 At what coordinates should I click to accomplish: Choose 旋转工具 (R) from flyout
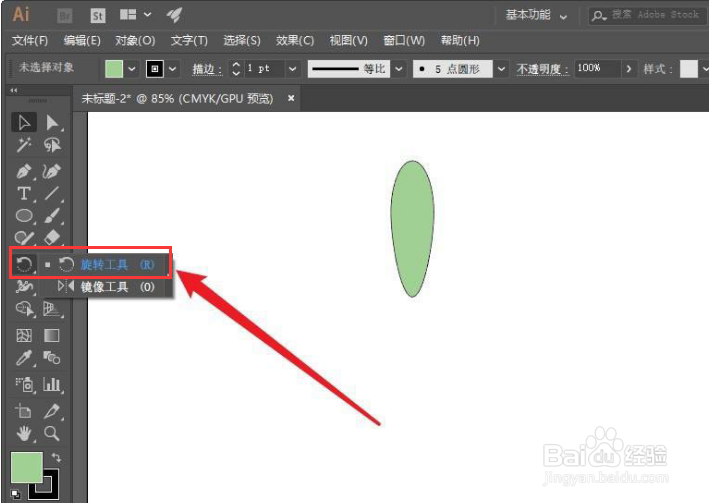[107, 264]
